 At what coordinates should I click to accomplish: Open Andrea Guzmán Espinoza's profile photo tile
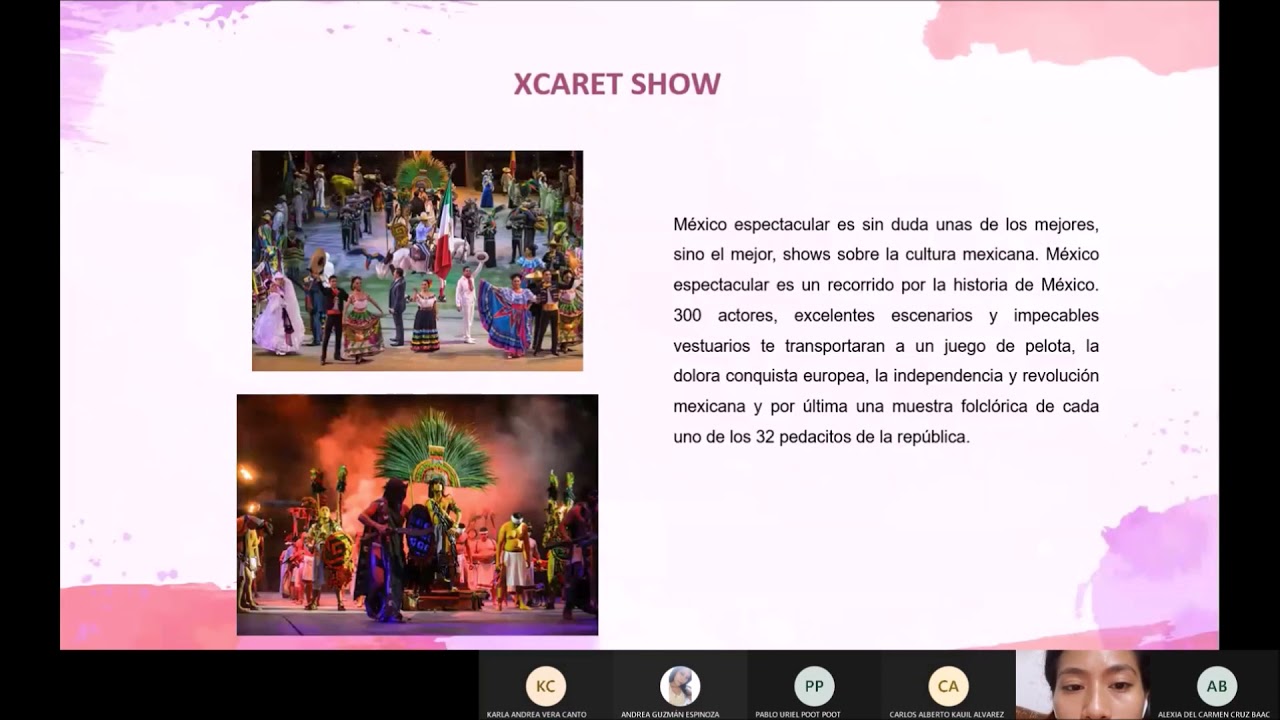coord(680,686)
